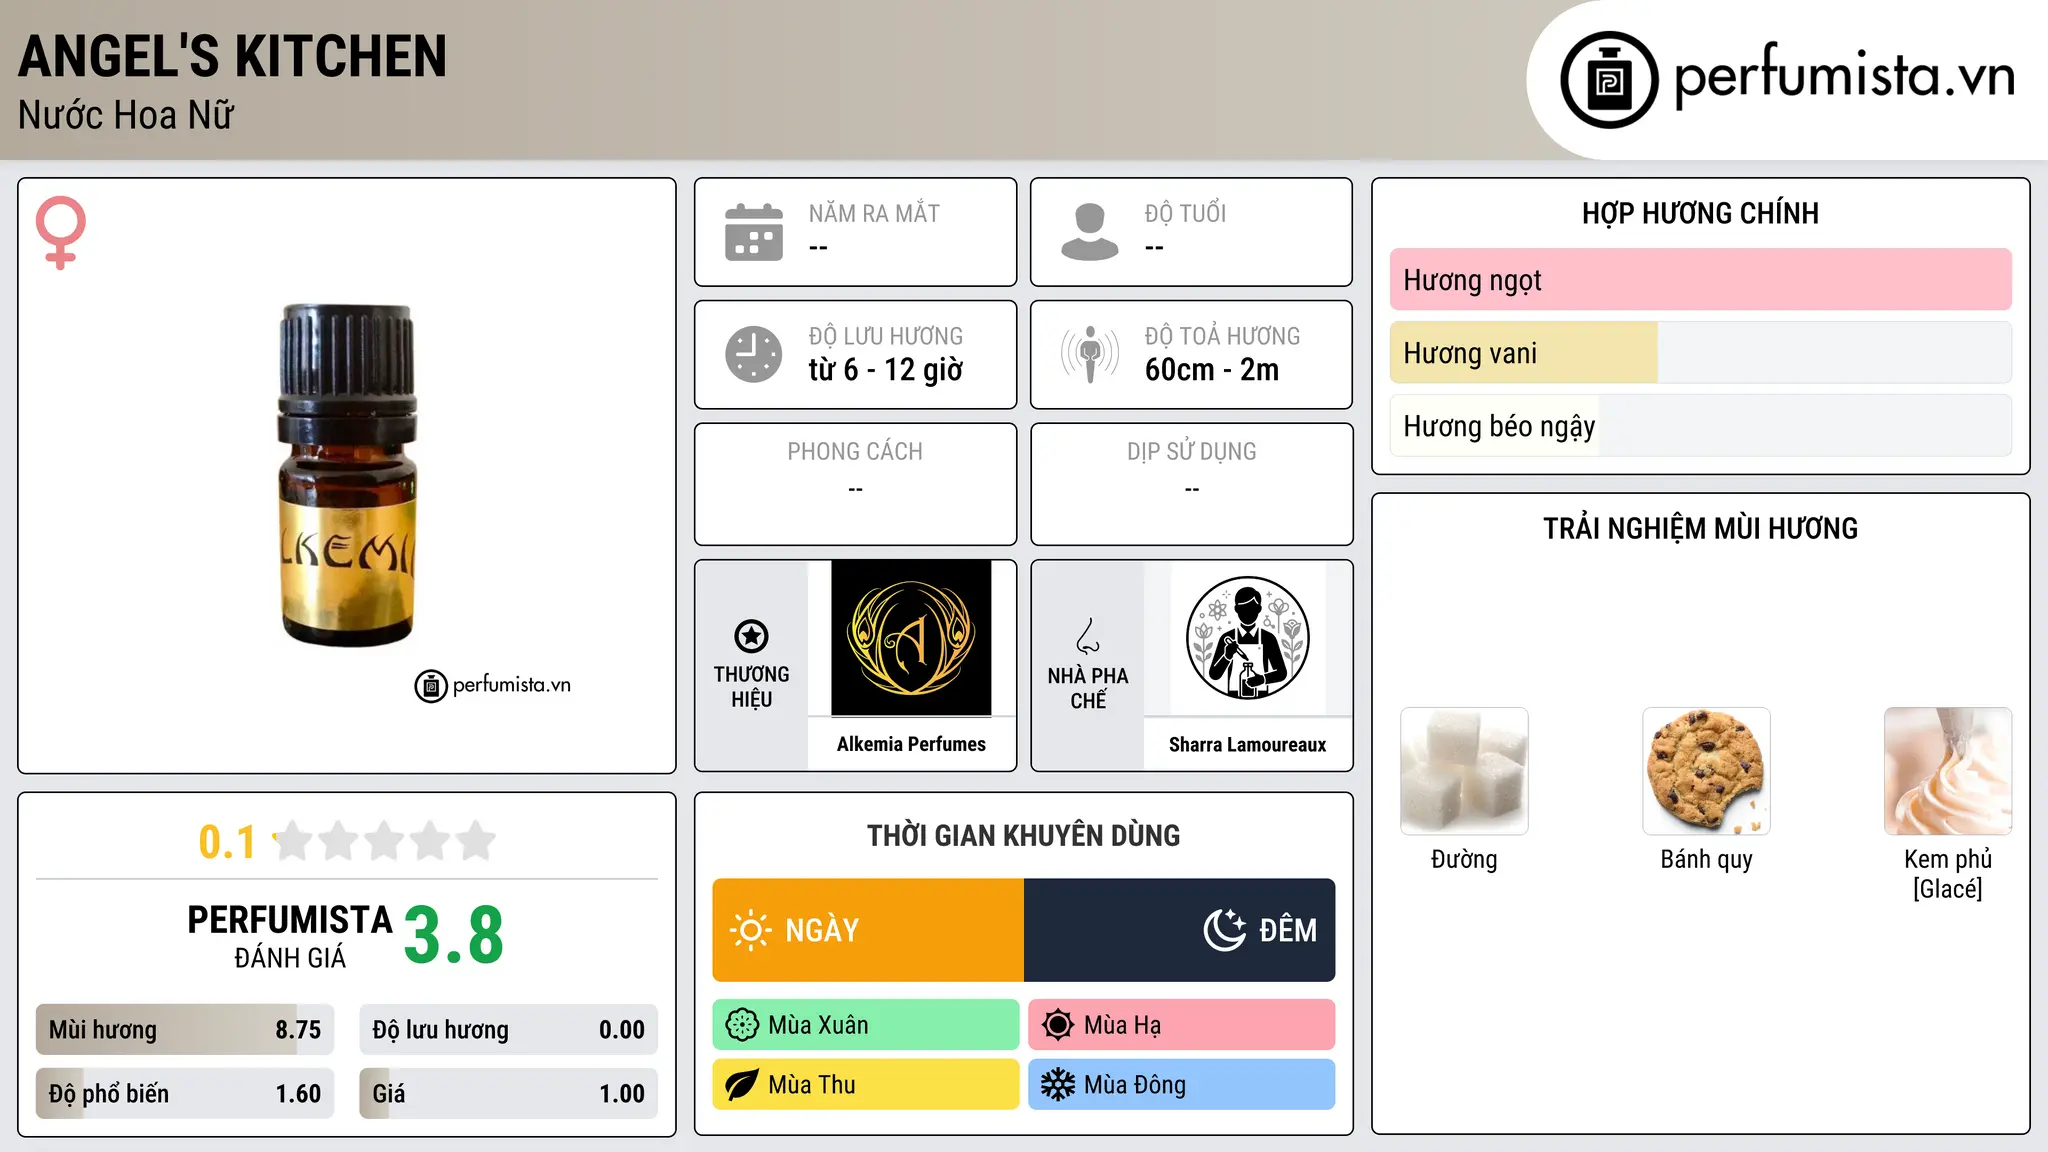The height and width of the screenshot is (1152, 2048).
Task: Click the perfumista.vn wordmark in the header
Action: 1844,78
